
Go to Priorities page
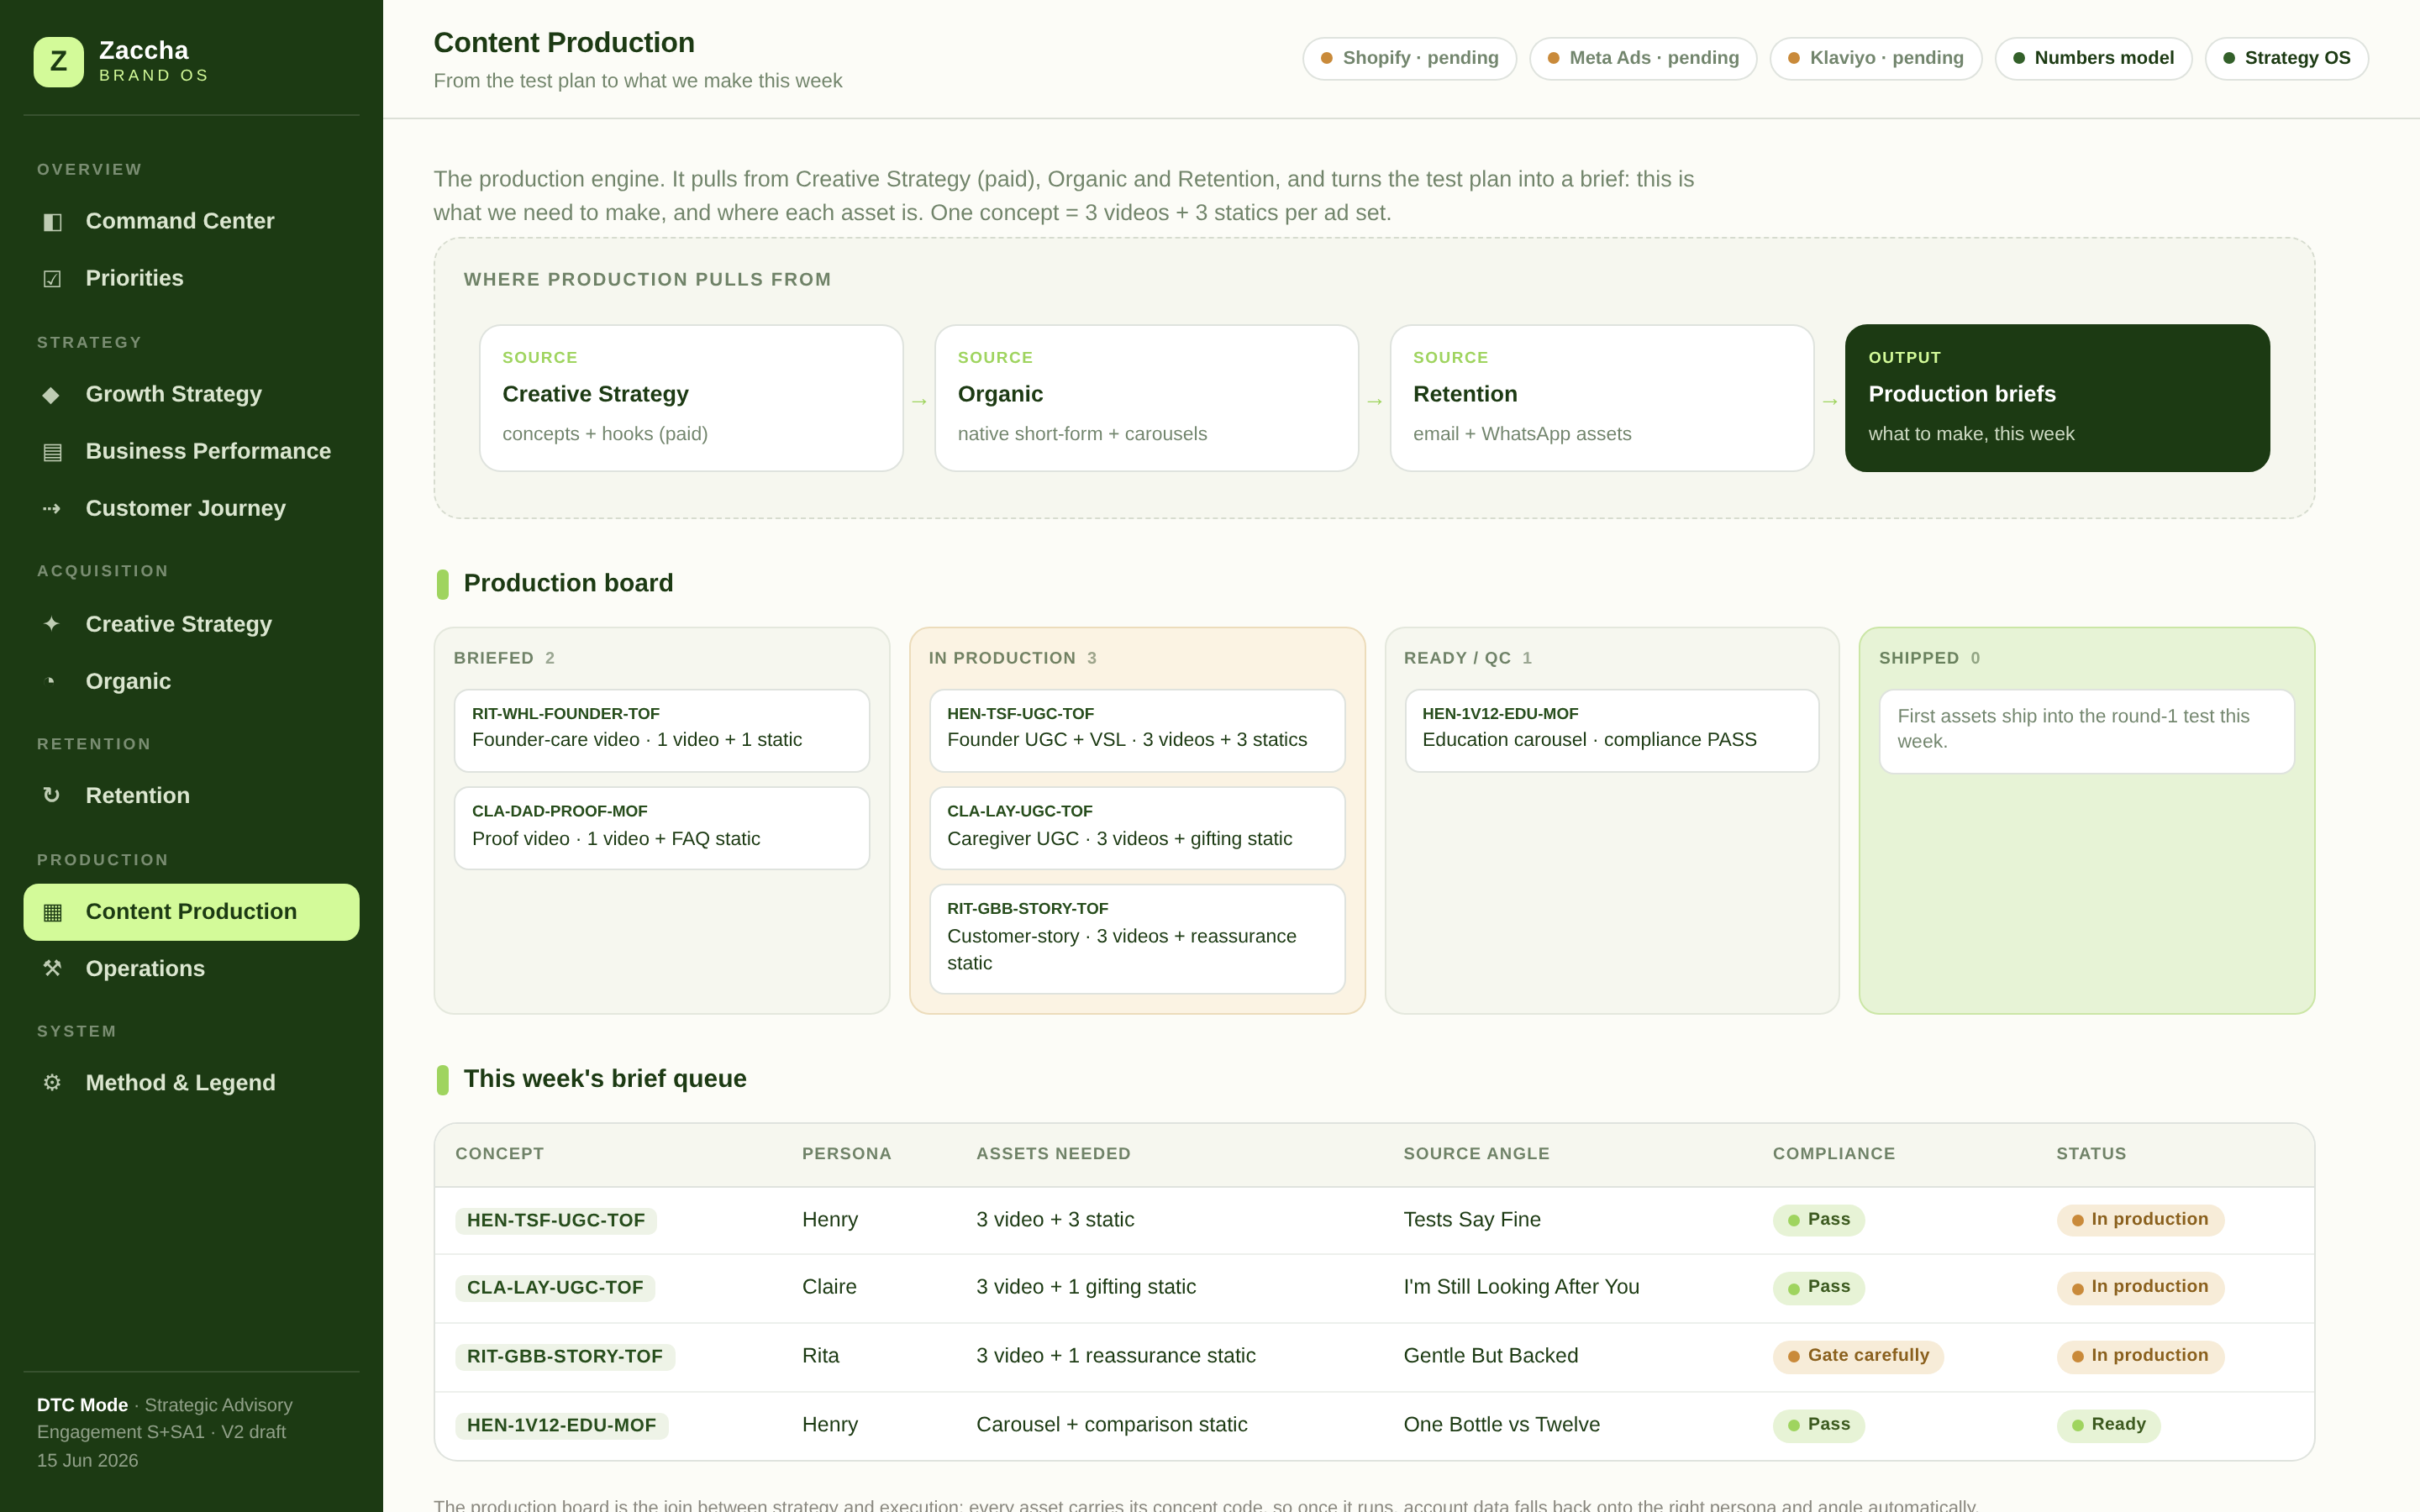coord(191,278)
